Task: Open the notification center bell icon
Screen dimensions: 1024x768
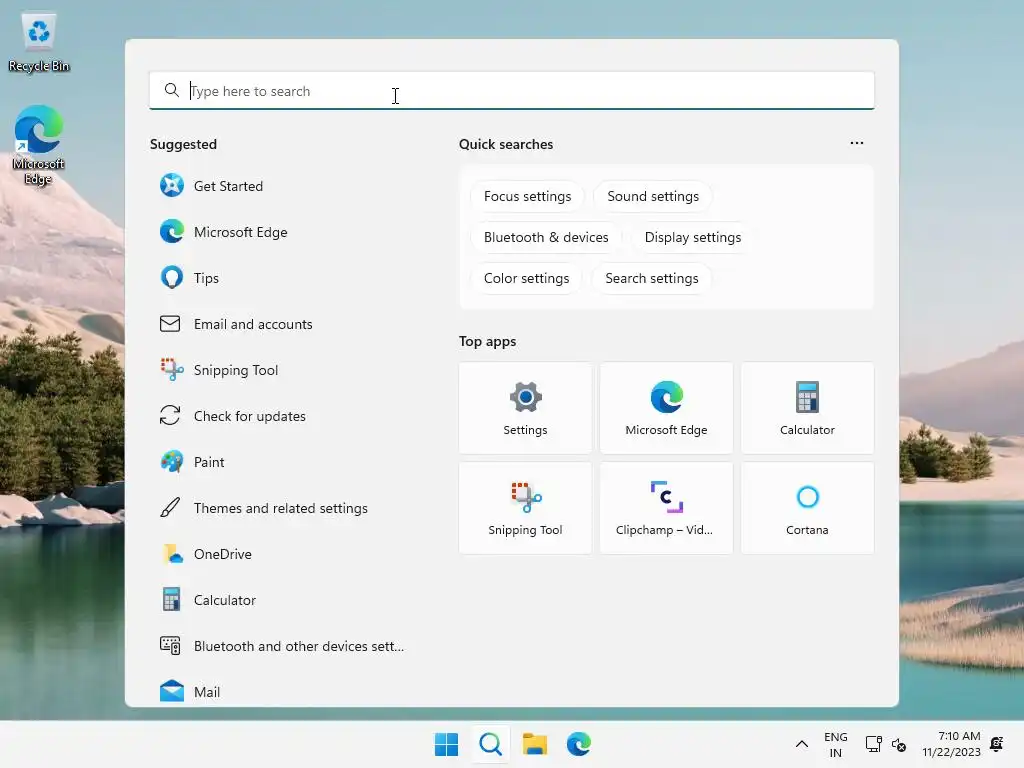Action: pos(997,744)
